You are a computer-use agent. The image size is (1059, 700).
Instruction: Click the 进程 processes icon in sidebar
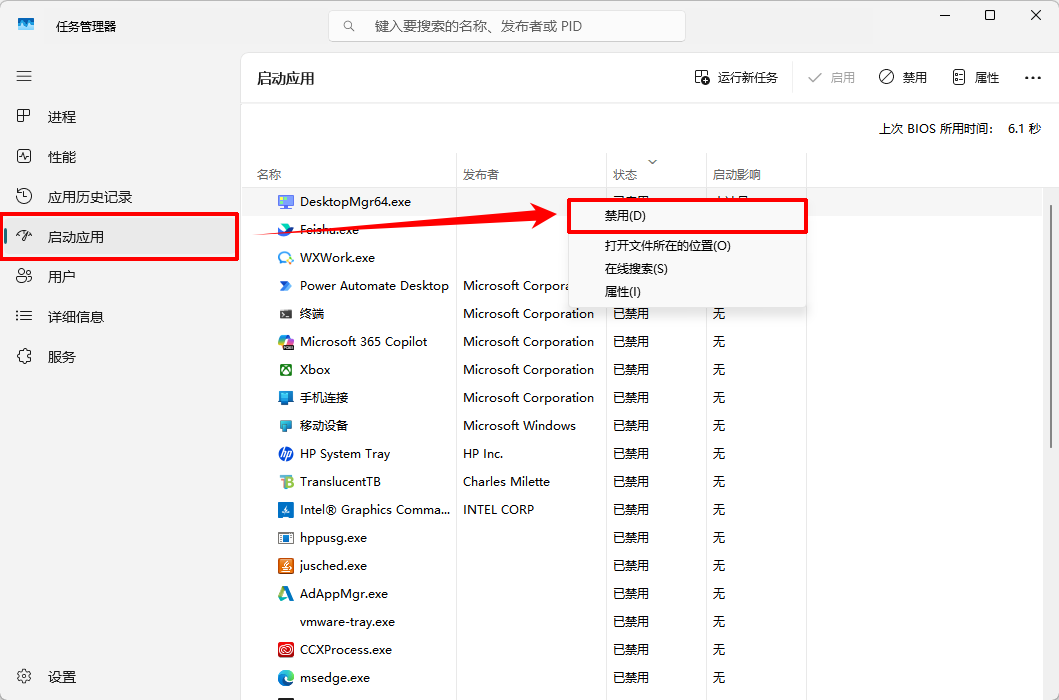[x=24, y=116]
